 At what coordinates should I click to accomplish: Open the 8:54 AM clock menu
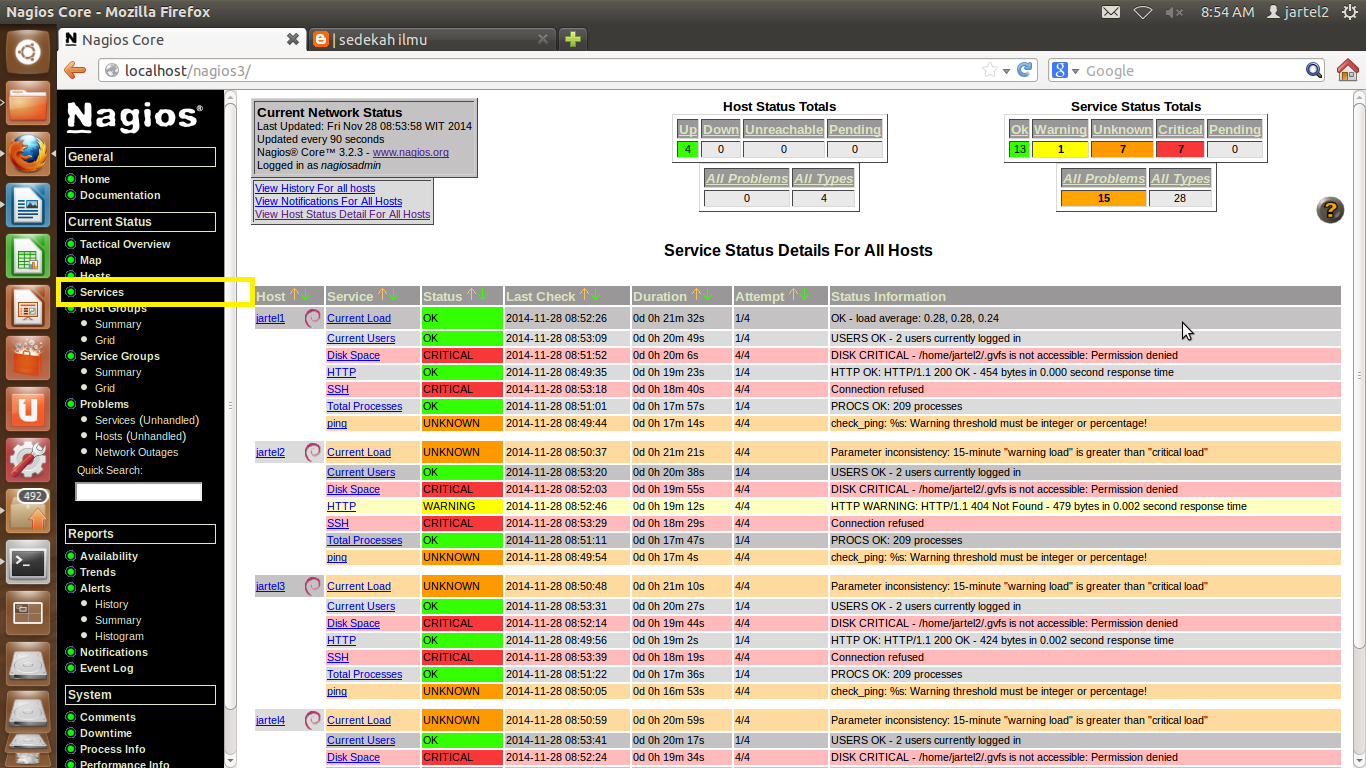click(x=1227, y=12)
